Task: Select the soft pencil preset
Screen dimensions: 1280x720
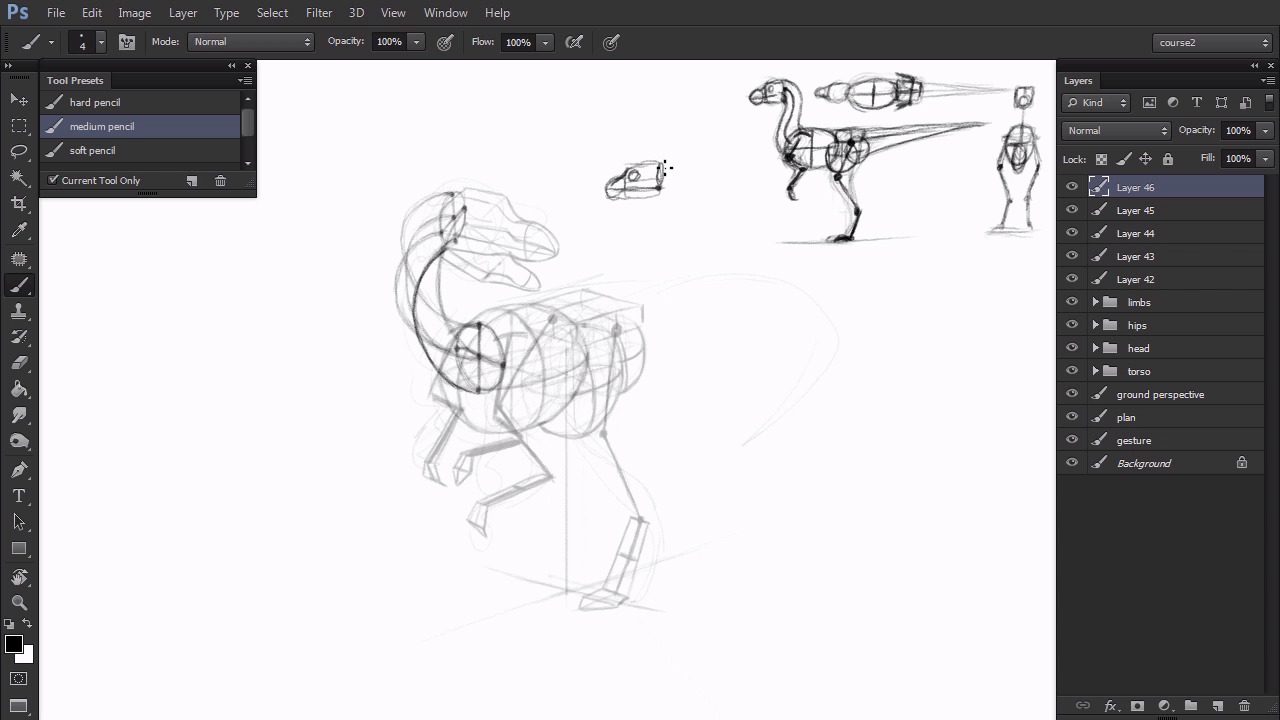Action: click(93, 151)
